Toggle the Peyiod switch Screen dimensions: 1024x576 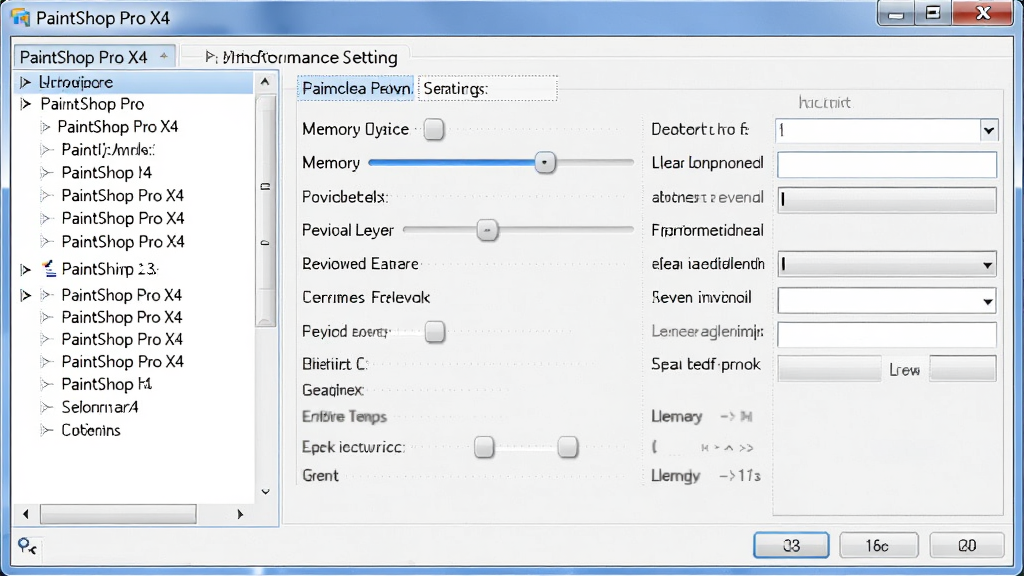pos(434,332)
